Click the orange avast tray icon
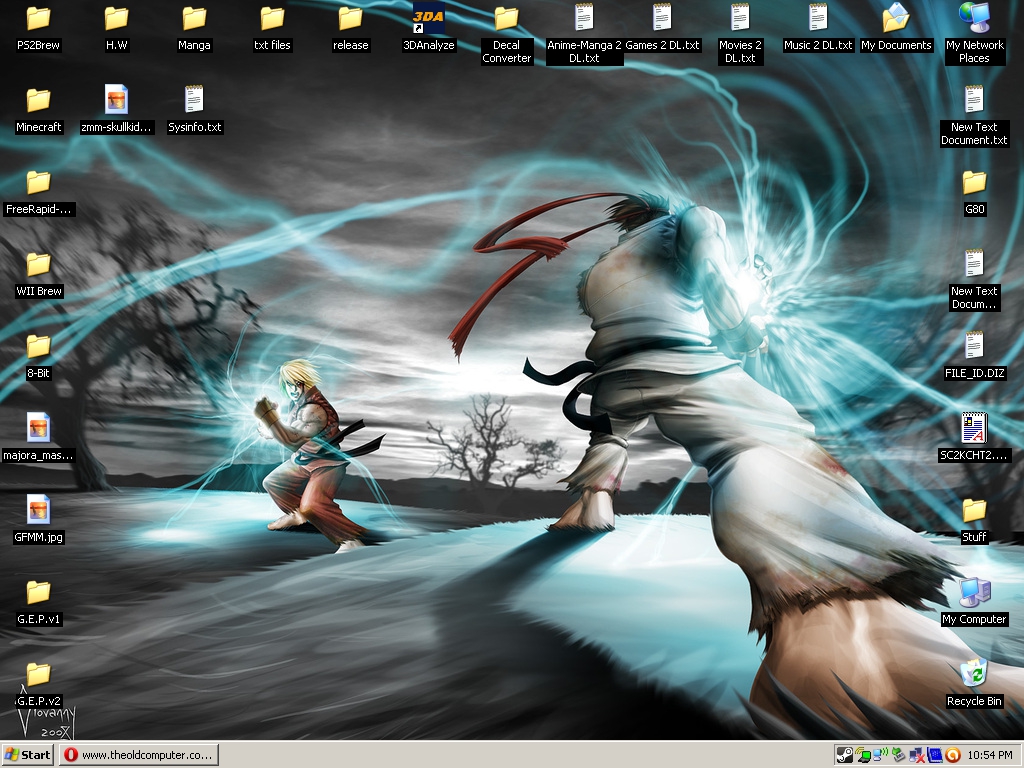Screen dimensions: 1024x768 coord(953,755)
